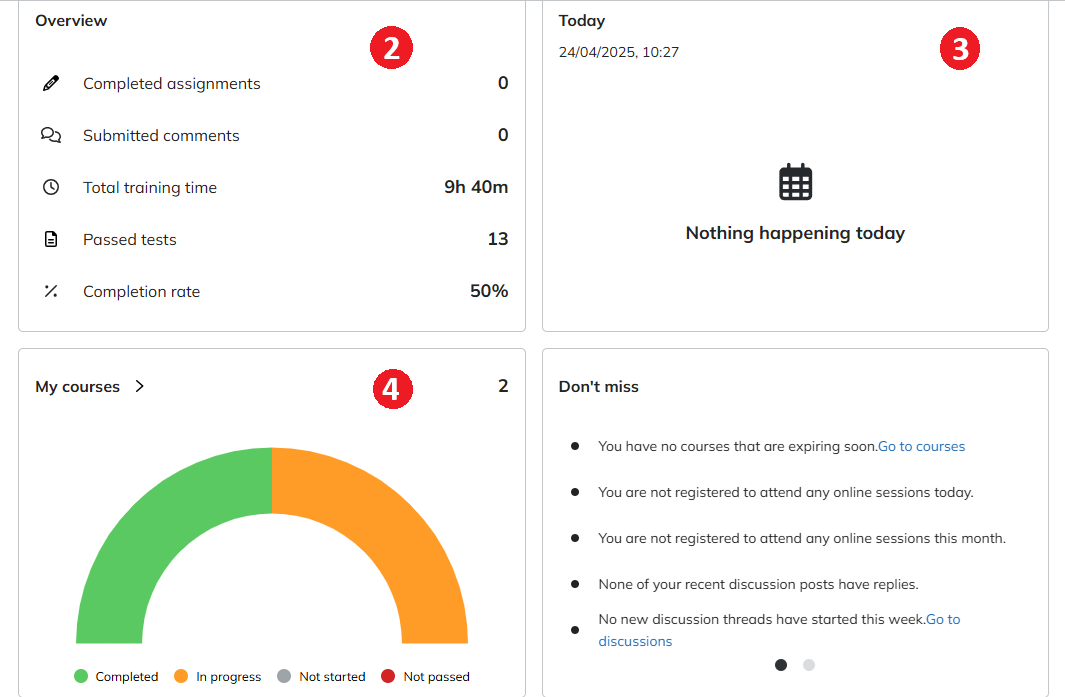This screenshot has height=697, width=1065.
Task: Select the first carousel dot in Don't miss
Action: pos(781,665)
